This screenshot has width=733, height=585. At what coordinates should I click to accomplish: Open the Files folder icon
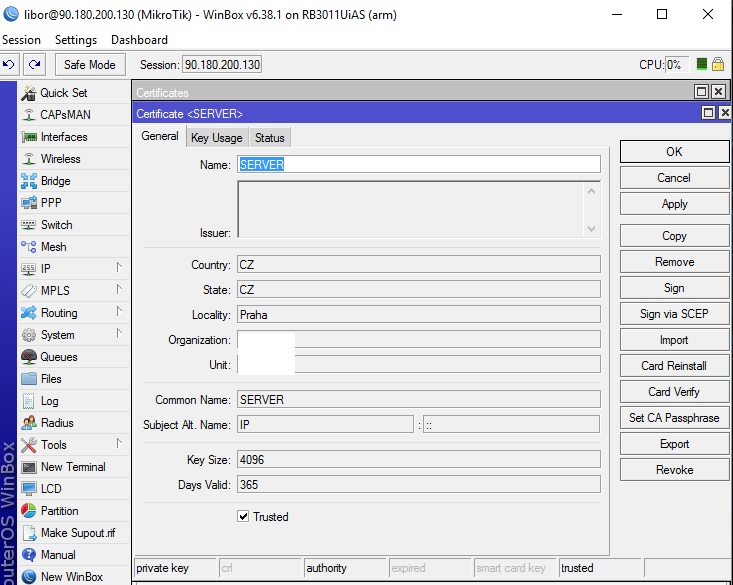pos(29,379)
